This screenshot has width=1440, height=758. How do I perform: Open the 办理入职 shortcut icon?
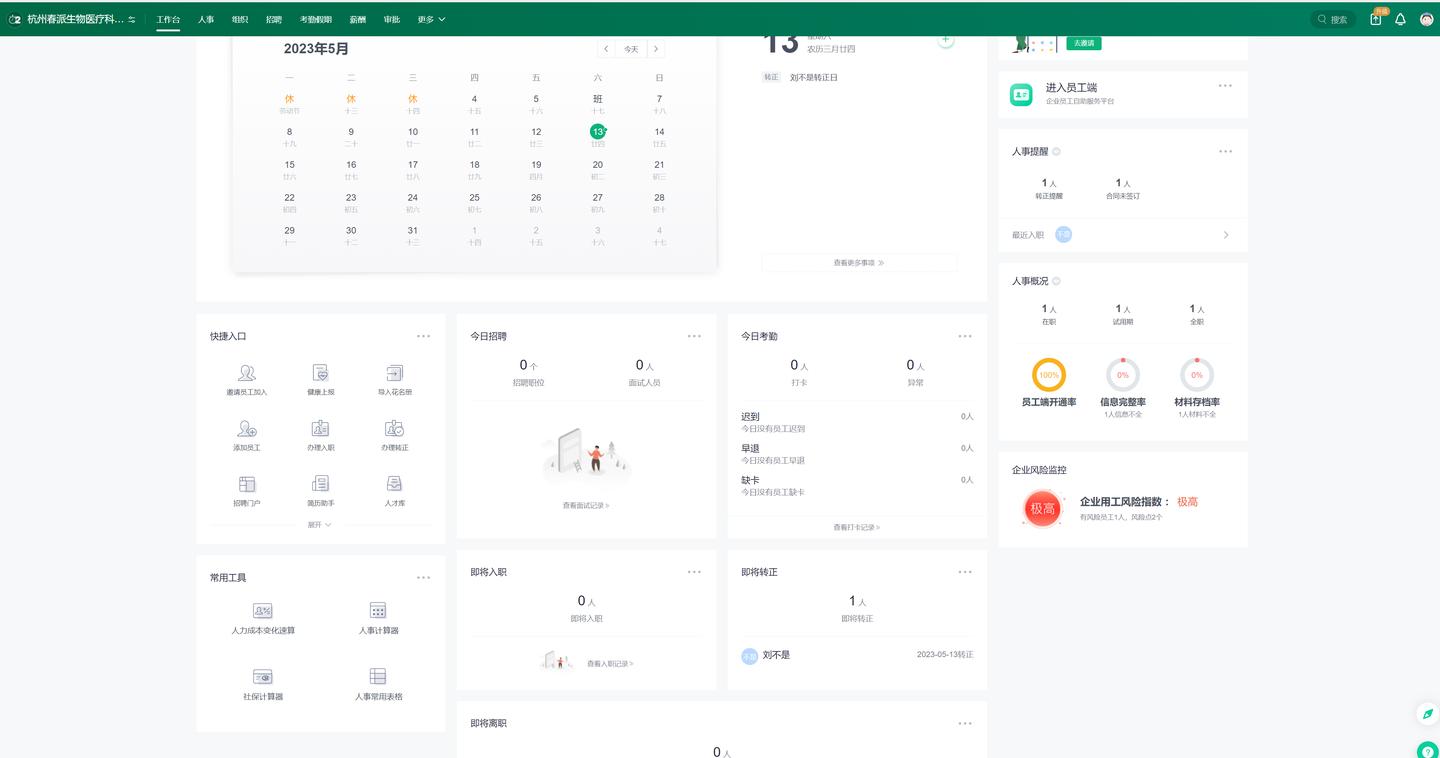pyautogui.click(x=320, y=429)
